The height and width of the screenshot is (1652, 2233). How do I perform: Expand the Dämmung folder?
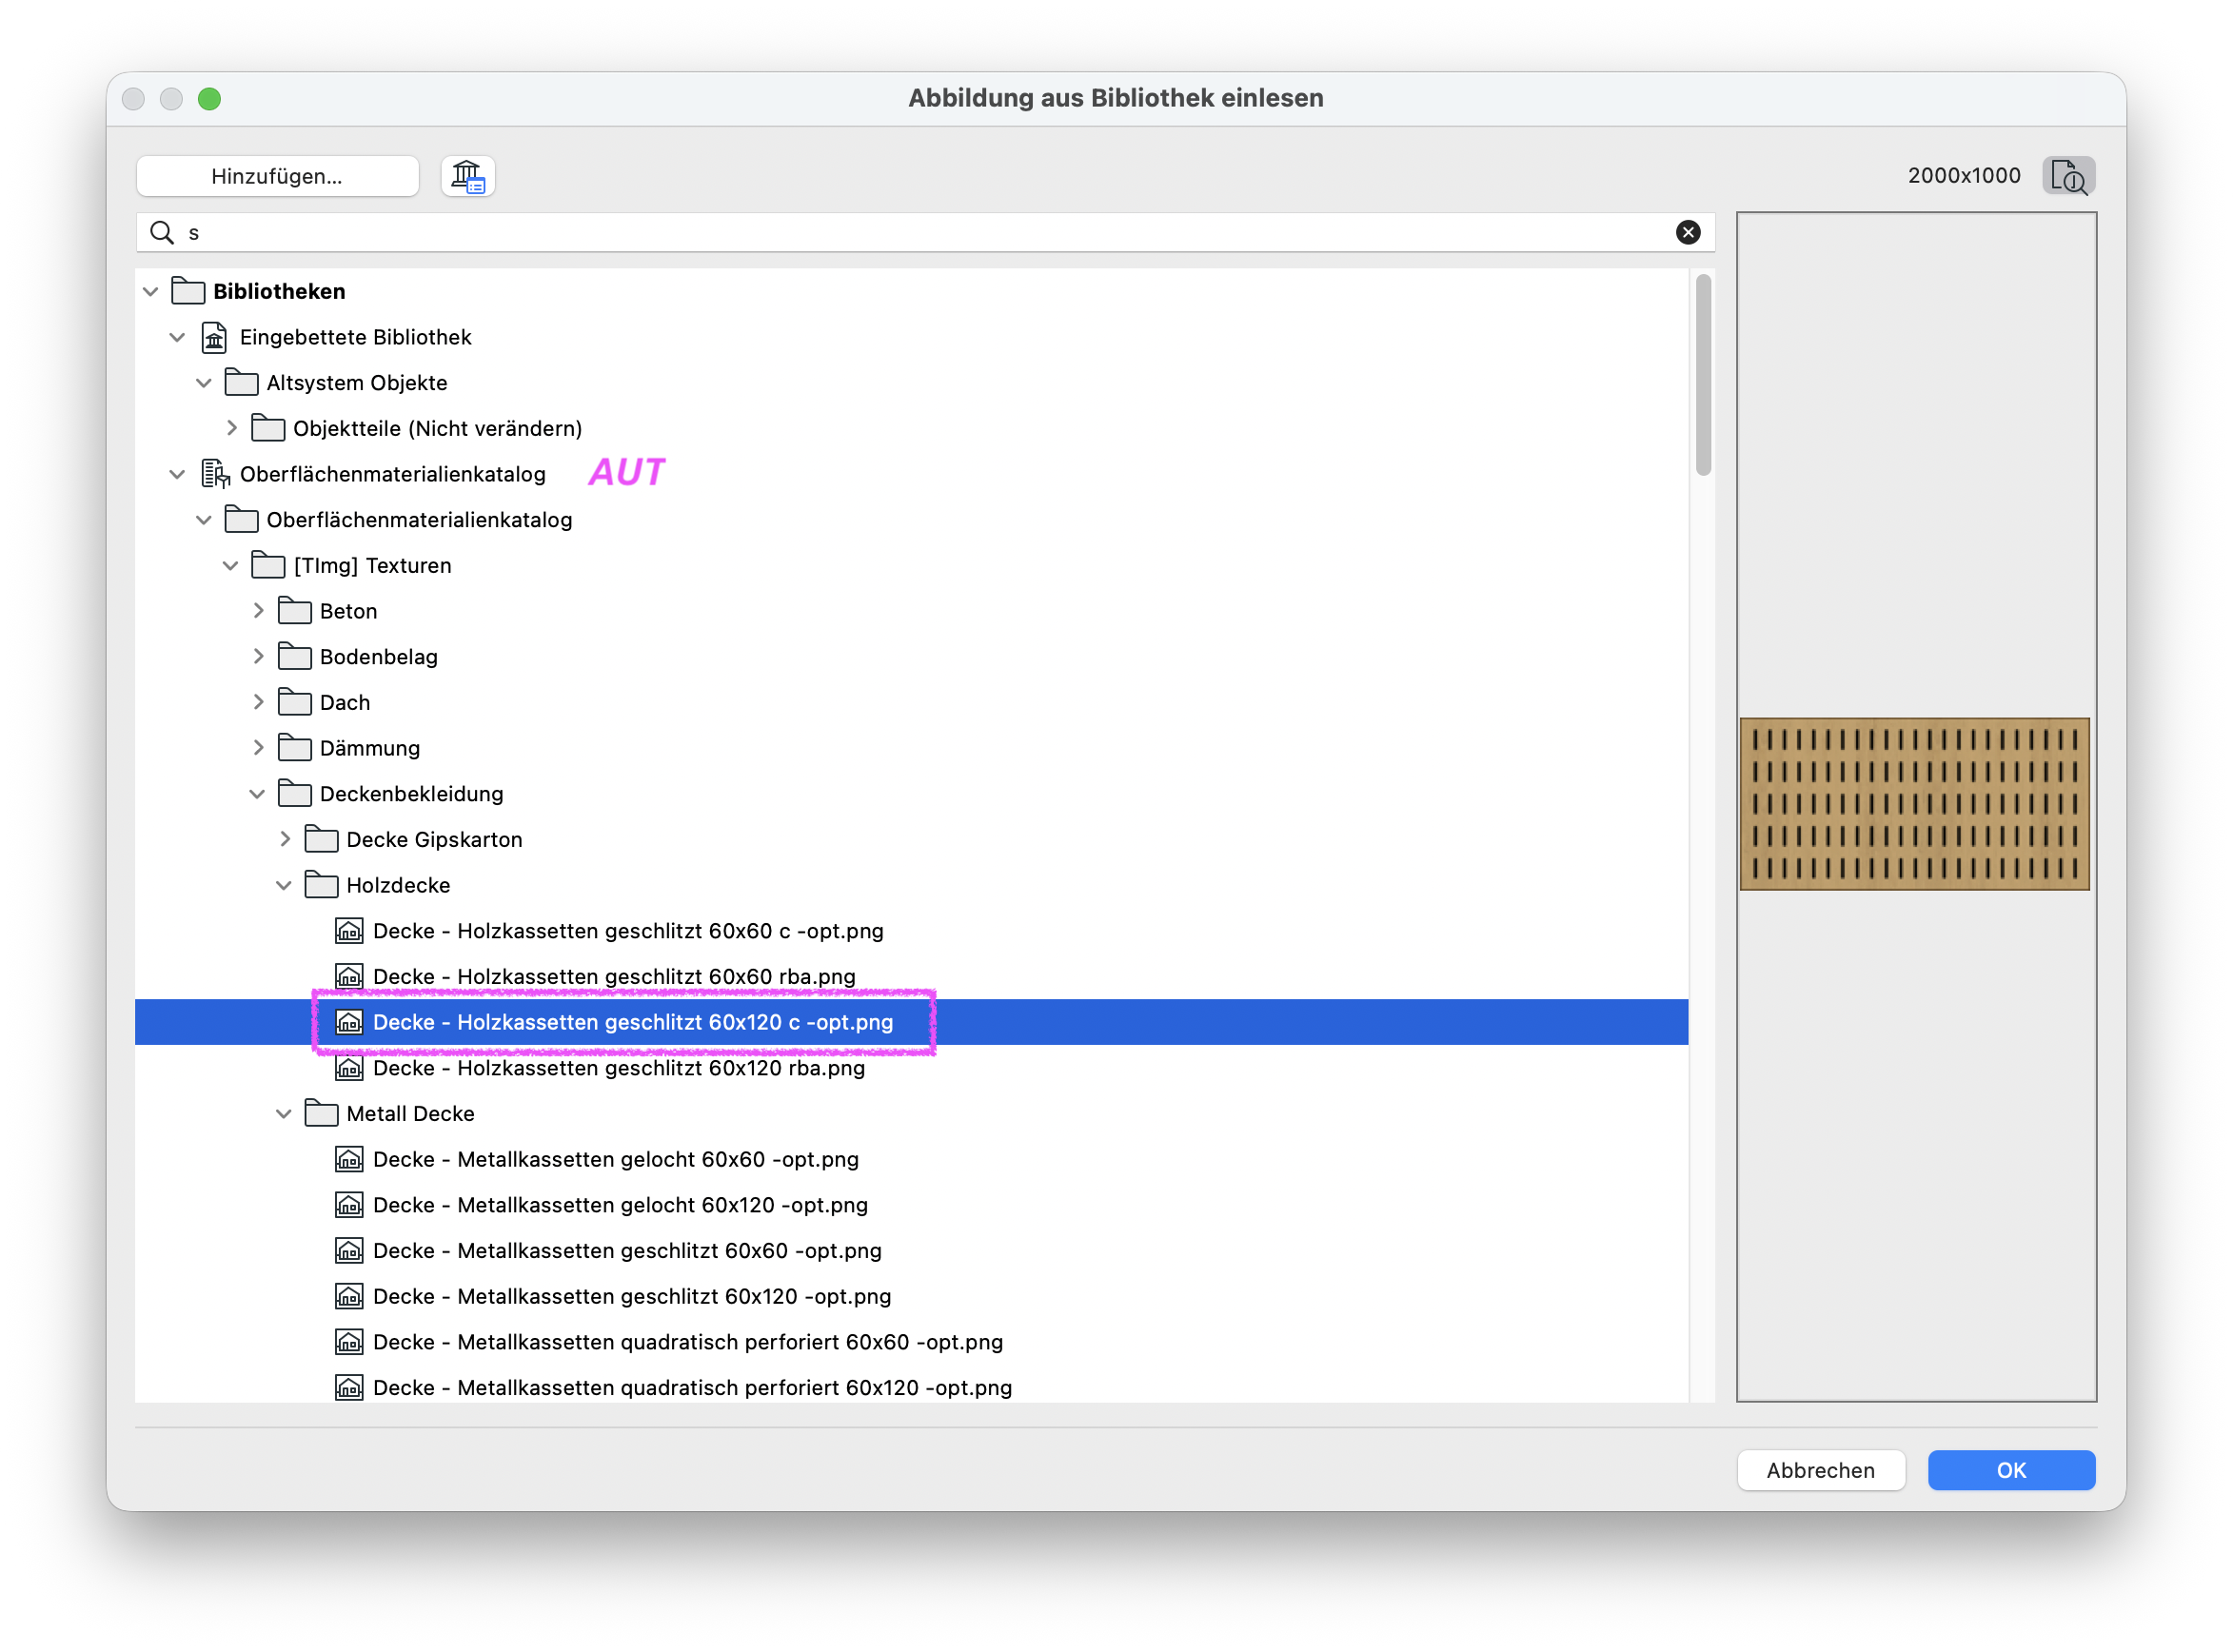[x=258, y=747]
